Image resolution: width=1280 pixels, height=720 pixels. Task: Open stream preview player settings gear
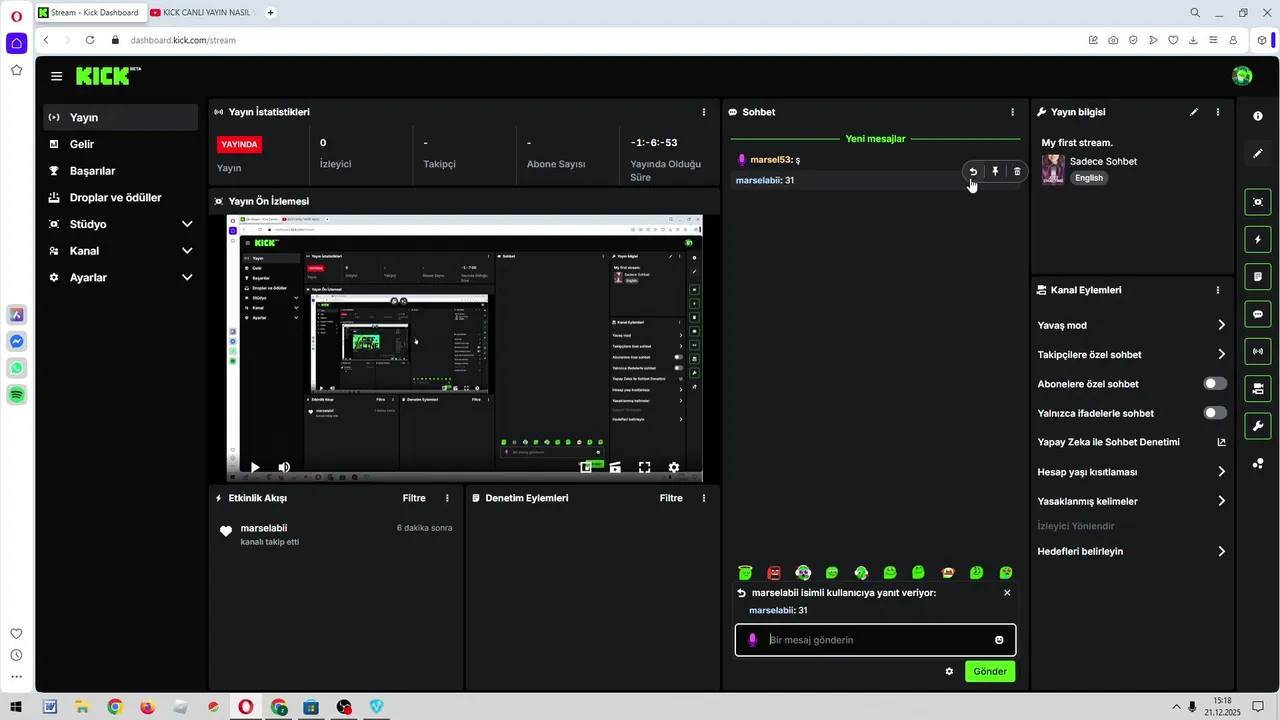[674, 467]
